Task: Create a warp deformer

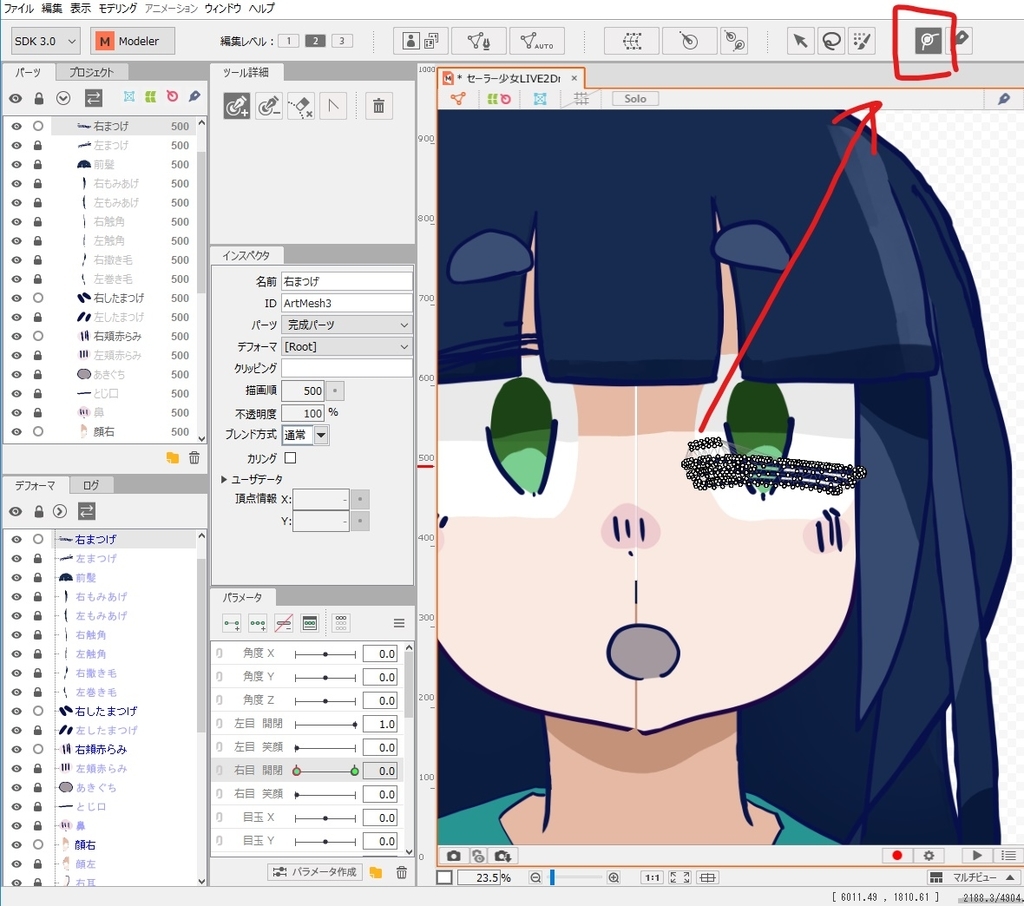Action: click(632, 41)
